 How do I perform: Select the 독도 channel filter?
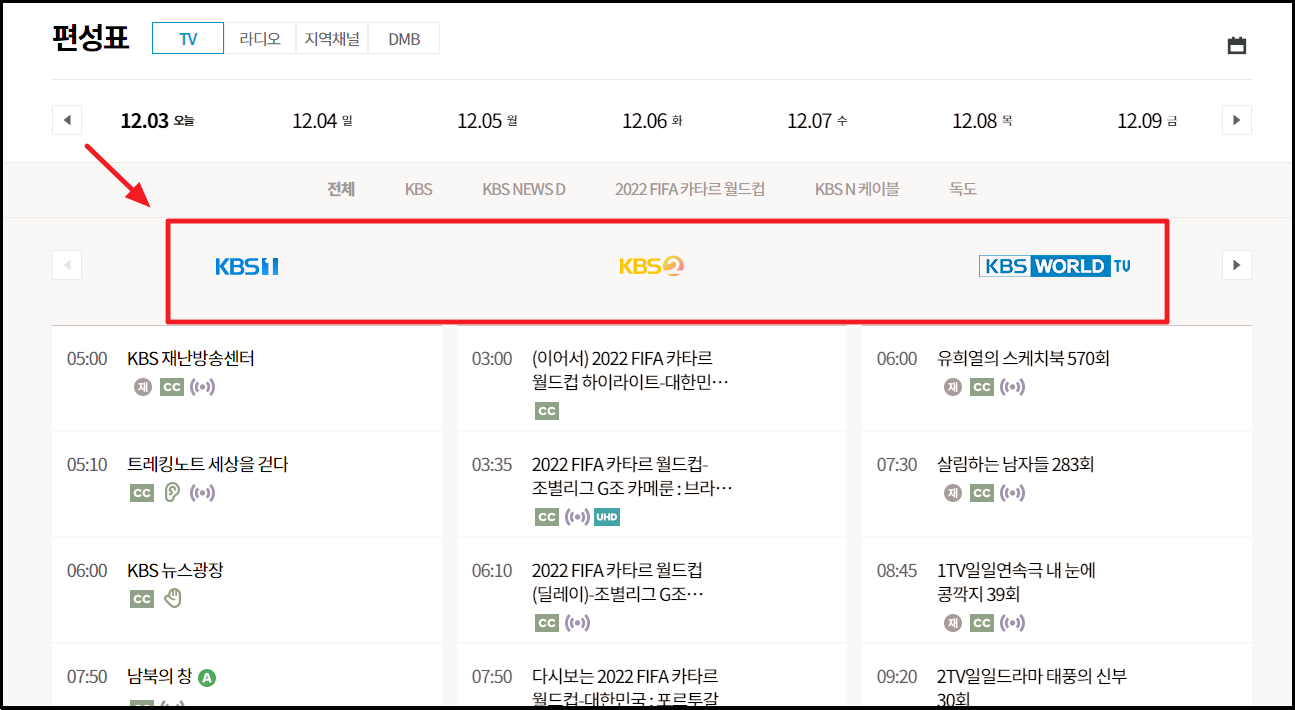[x=963, y=189]
